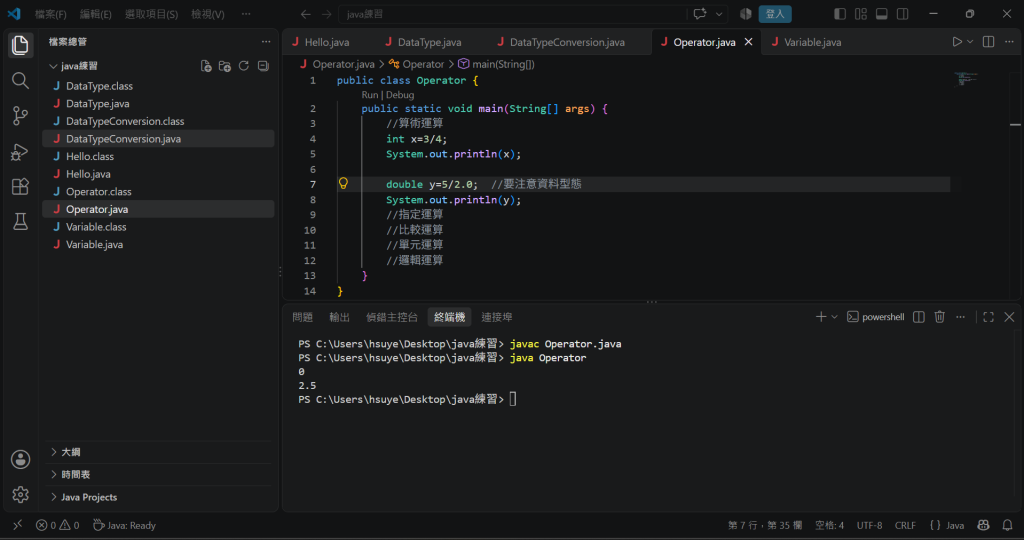This screenshot has height=540, width=1024.
Task: Click Run code lens above main
Action: 370,95
